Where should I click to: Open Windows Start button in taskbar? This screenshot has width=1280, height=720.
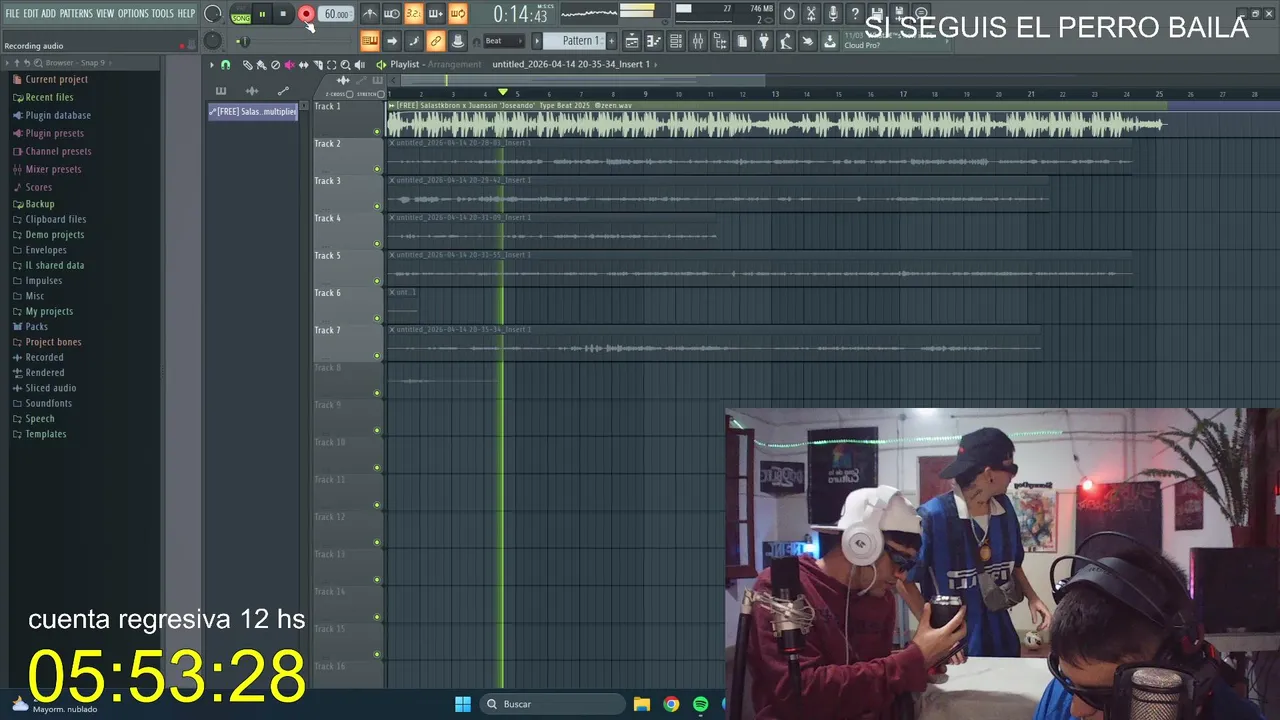pyautogui.click(x=463, y=704)
